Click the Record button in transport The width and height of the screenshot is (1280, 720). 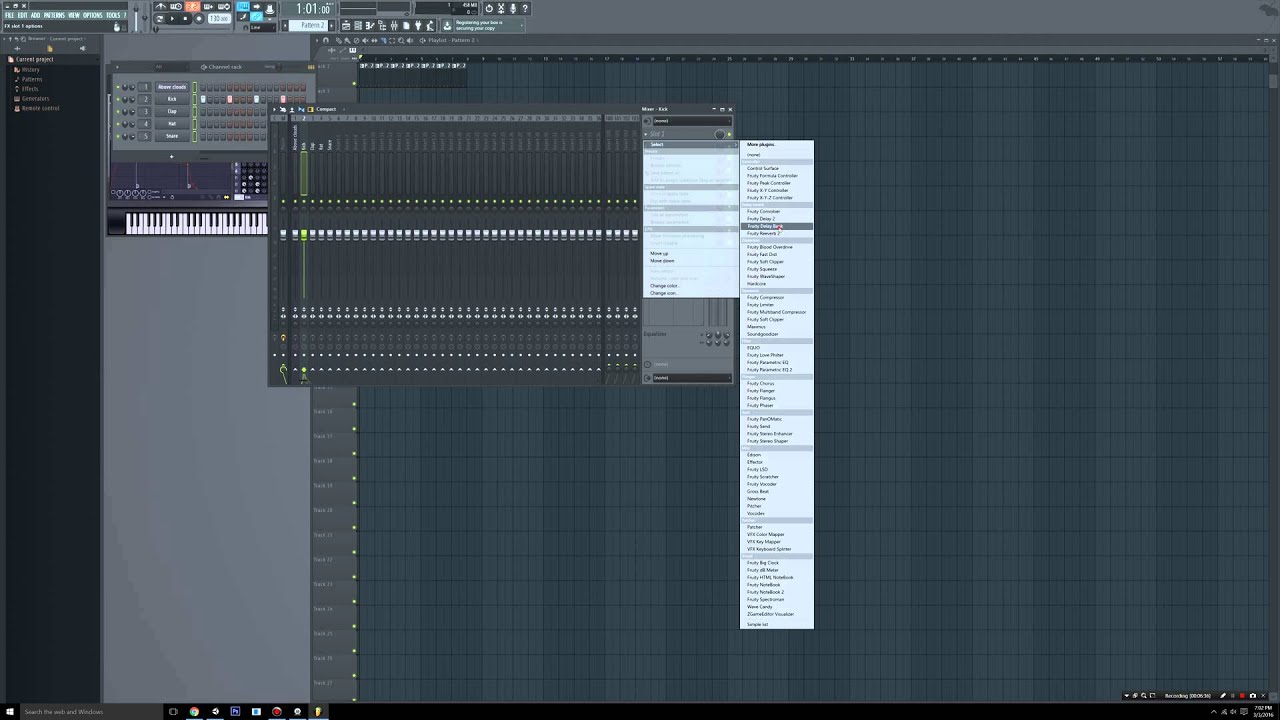[198, 18]
